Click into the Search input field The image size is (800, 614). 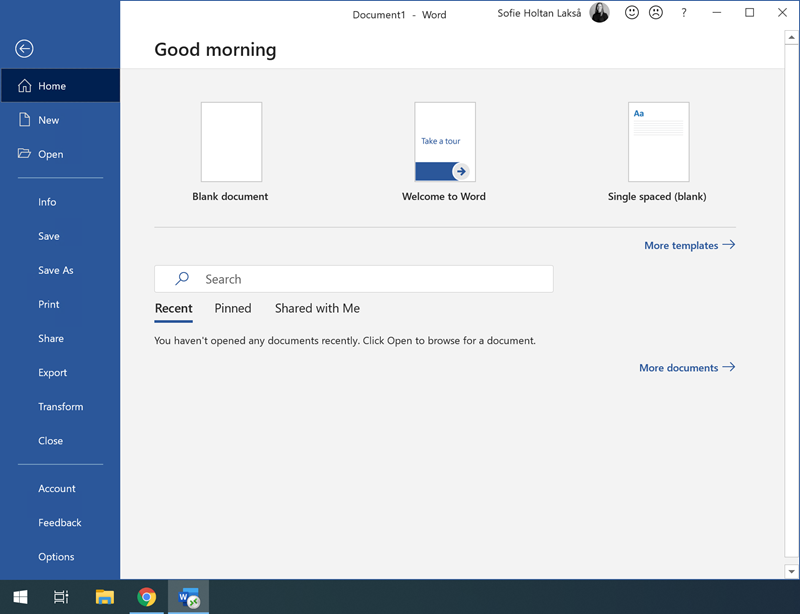tap(354, 279)
